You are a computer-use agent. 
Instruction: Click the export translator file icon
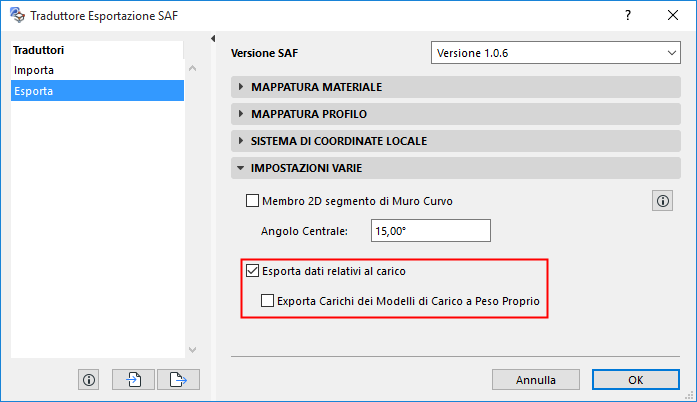point(179,379)
